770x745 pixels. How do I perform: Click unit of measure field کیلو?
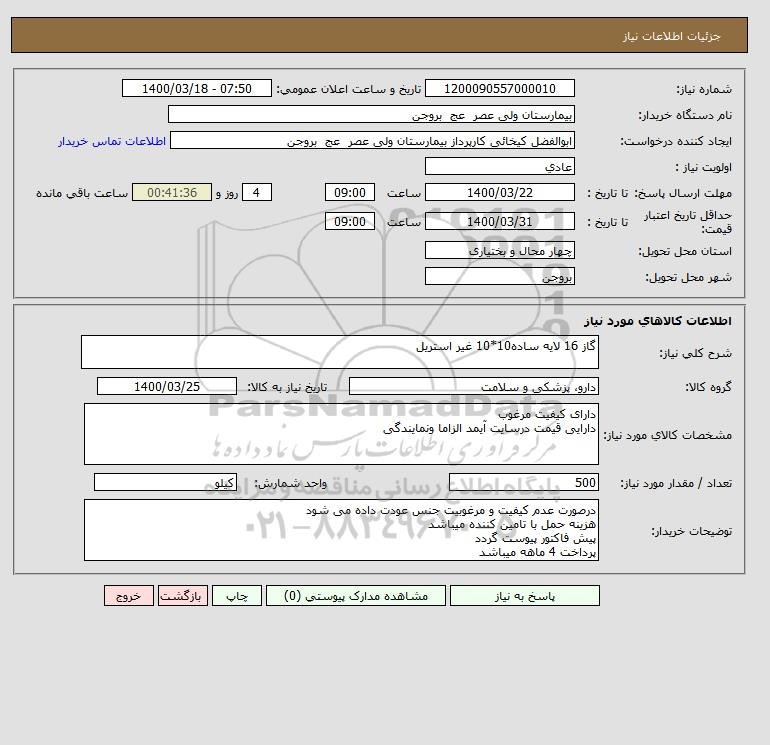coord(165,483)
